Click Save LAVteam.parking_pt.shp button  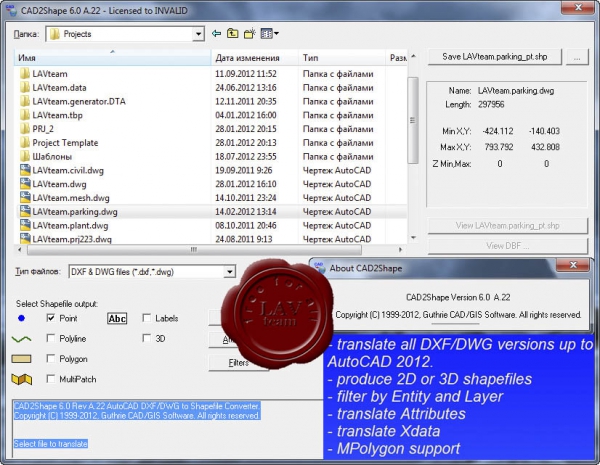[x=495, y=57]
